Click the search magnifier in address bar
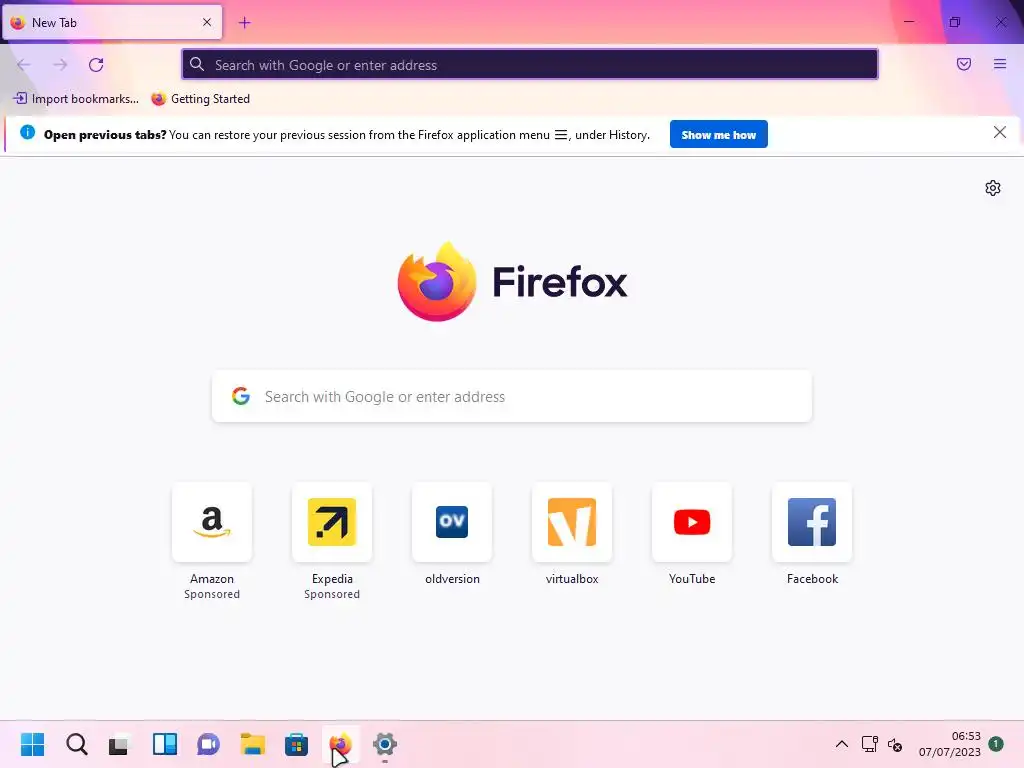 [197, 64]
